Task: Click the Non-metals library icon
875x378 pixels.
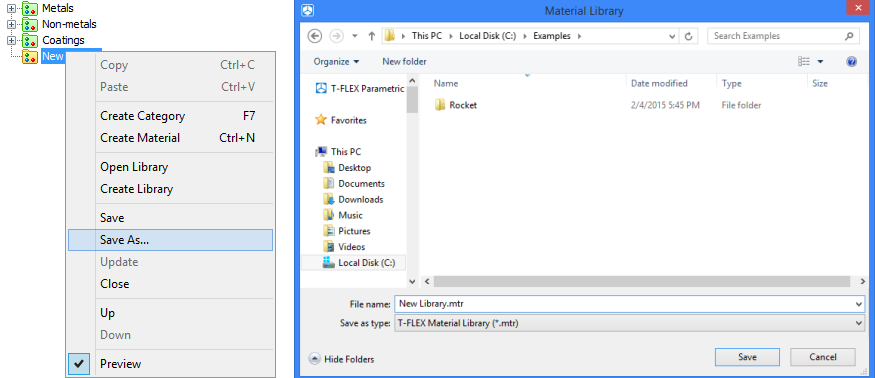Action: [x=30, y=25]
